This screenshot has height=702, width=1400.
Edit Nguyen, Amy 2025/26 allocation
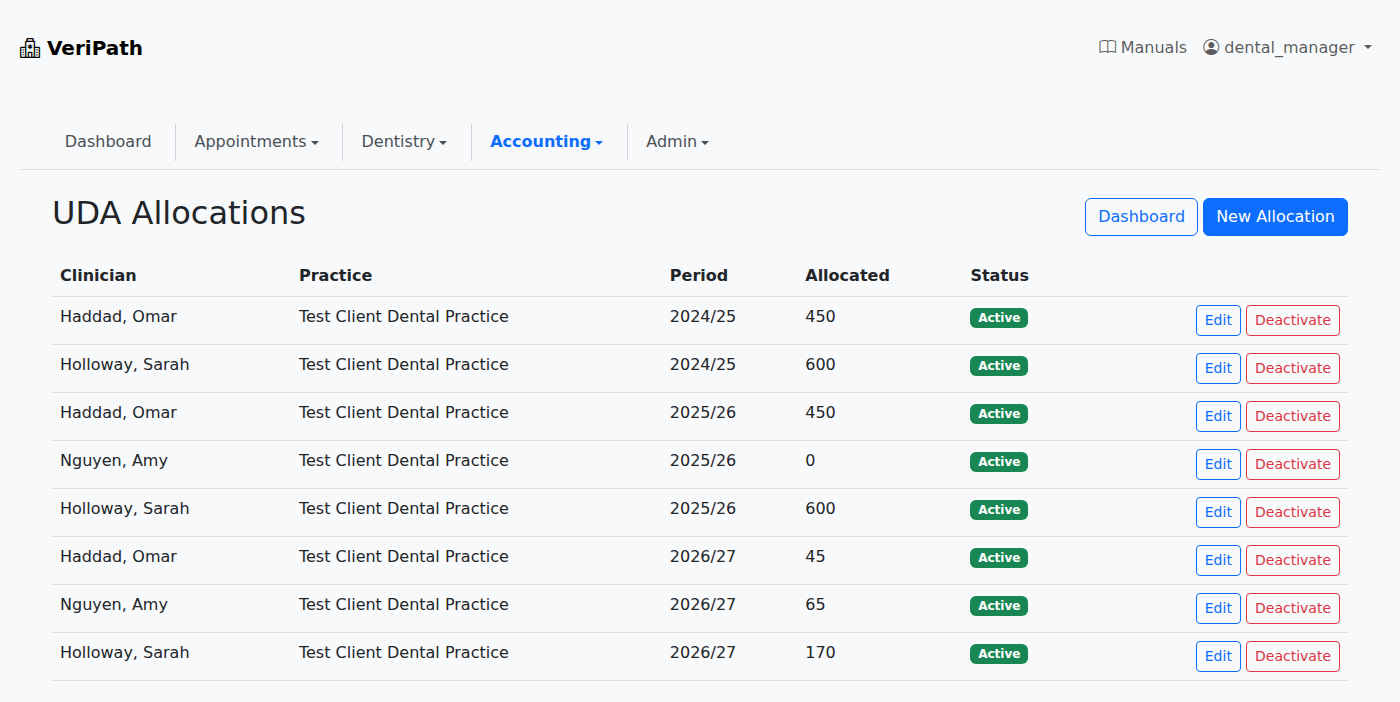pos(1218,464)
